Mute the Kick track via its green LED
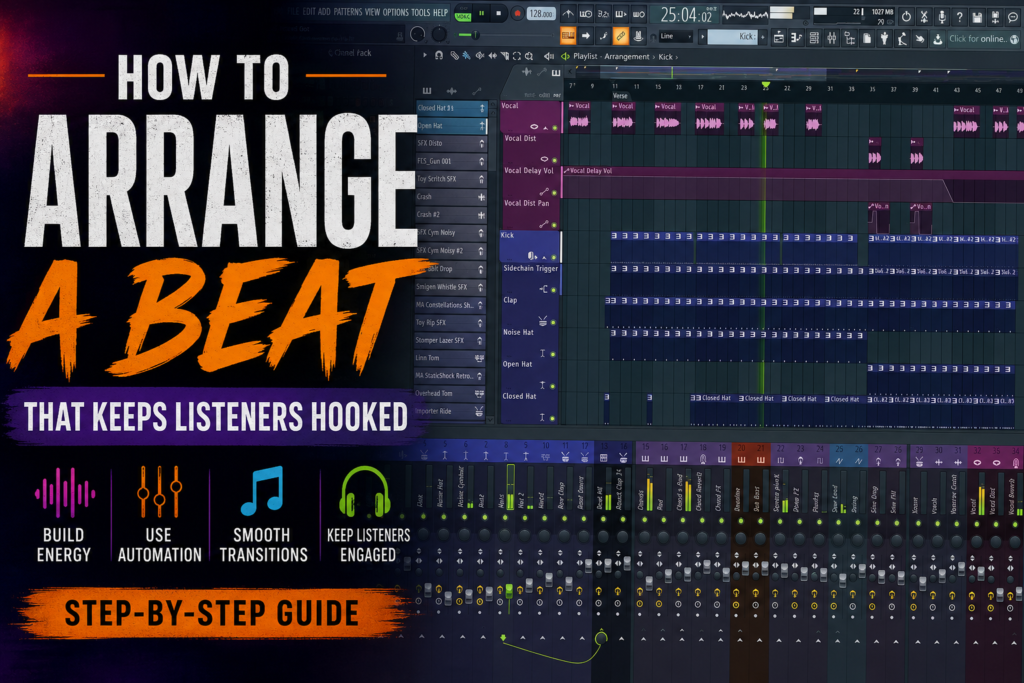Image resolution: width=1024 pixels, height=683 pixels. 554,257
